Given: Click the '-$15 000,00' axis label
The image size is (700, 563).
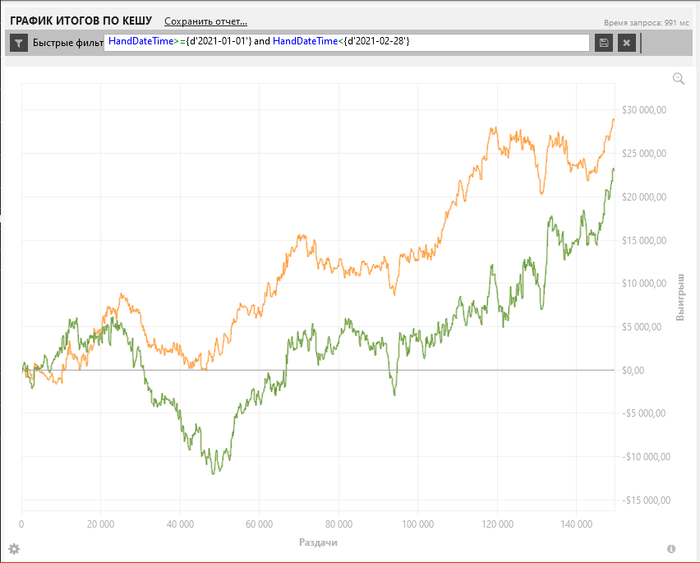Looking at the screenshot, I should tap(646, 500).
